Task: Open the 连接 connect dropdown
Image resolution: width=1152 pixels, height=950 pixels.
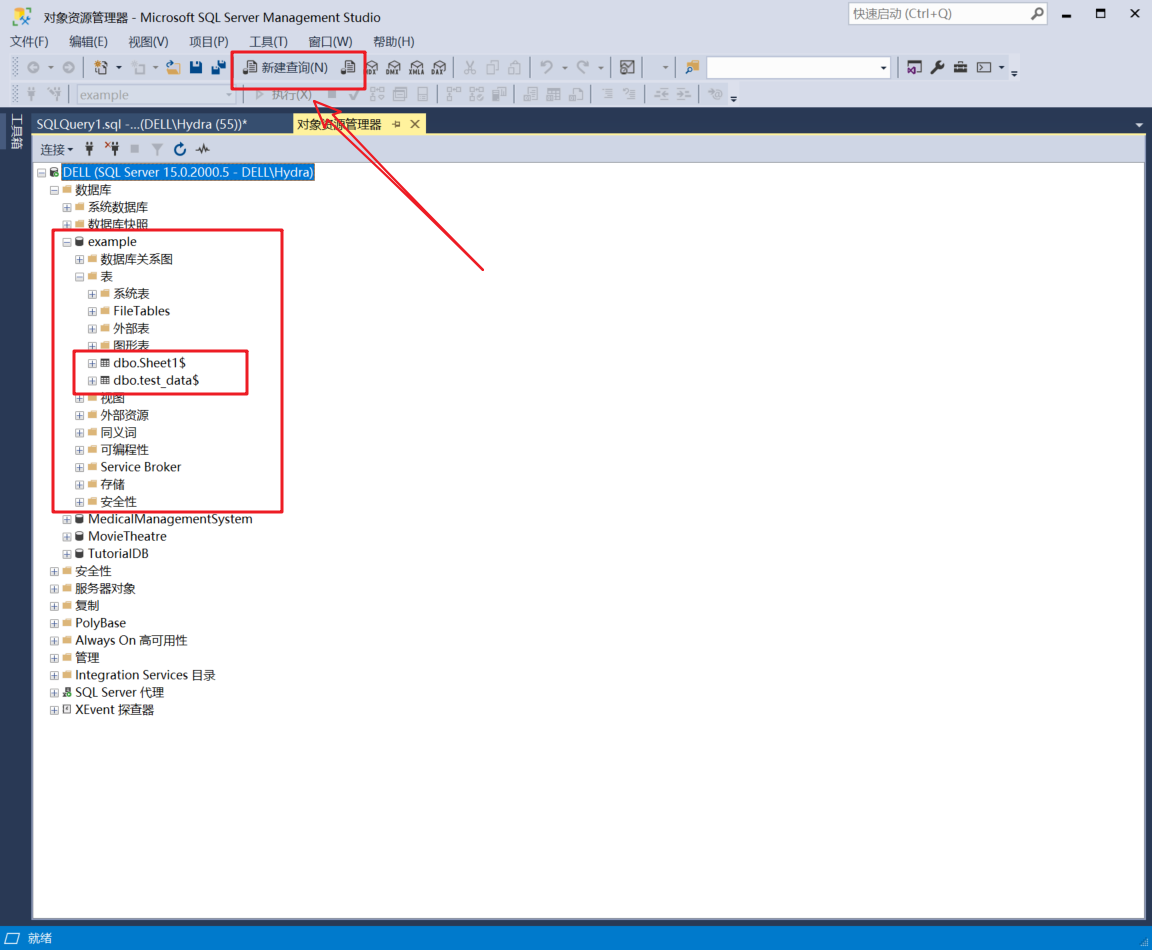Action: 57,149
